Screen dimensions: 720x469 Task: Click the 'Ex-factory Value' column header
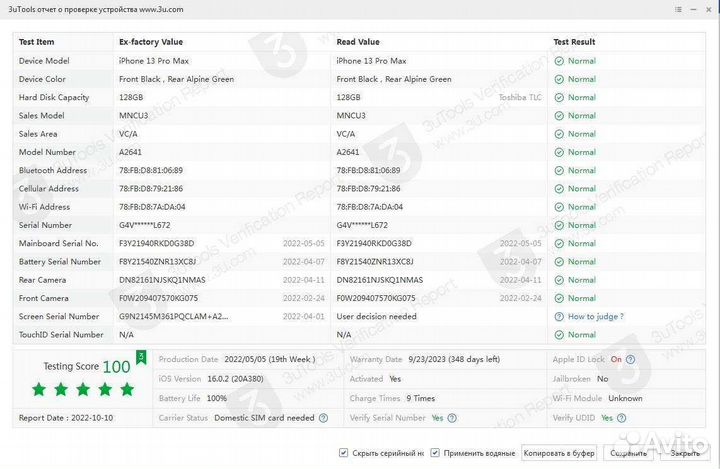pyautogui.click(x=151, y=42)
